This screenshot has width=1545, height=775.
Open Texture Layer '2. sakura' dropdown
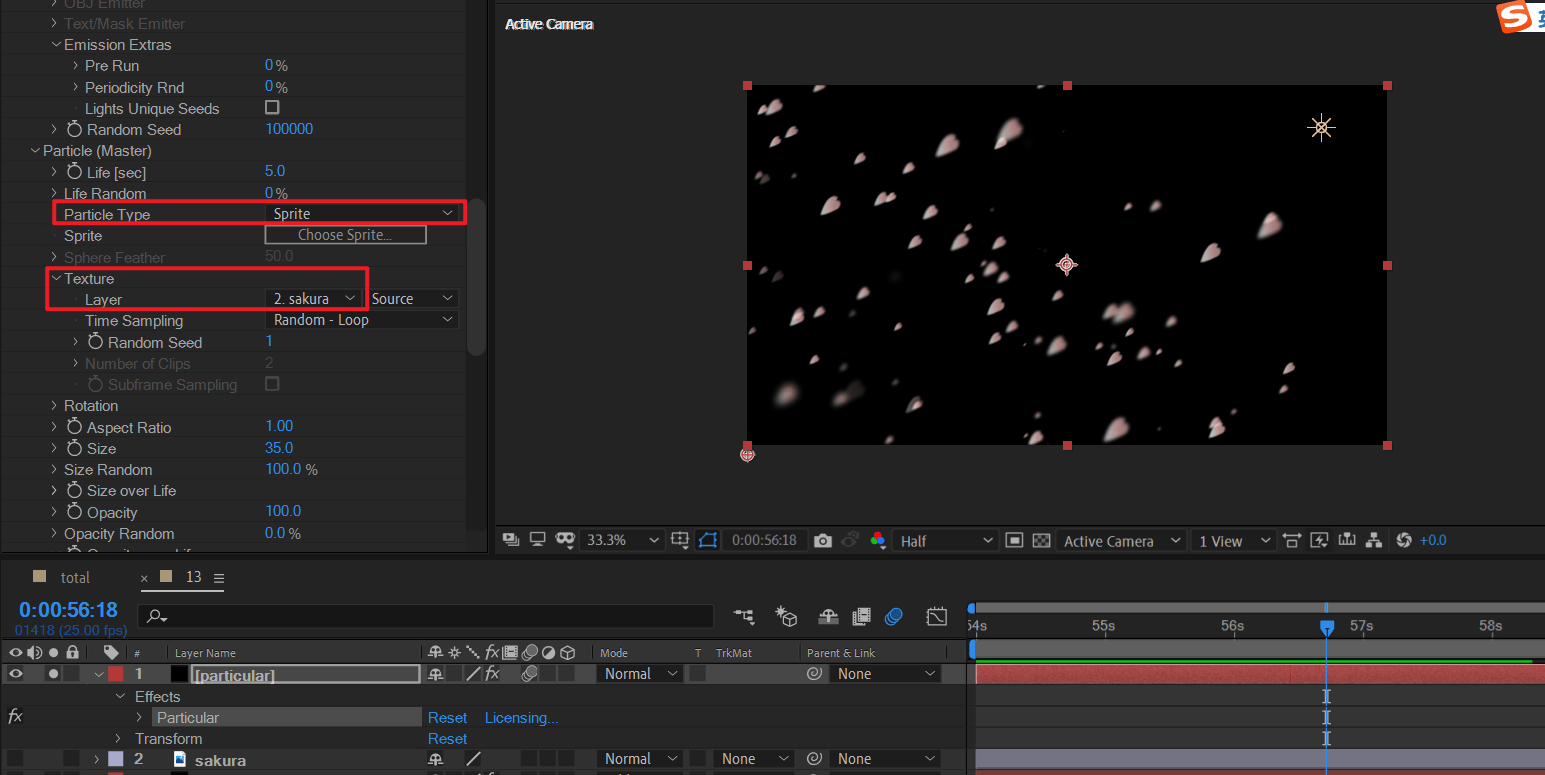[x=314, y=298]
